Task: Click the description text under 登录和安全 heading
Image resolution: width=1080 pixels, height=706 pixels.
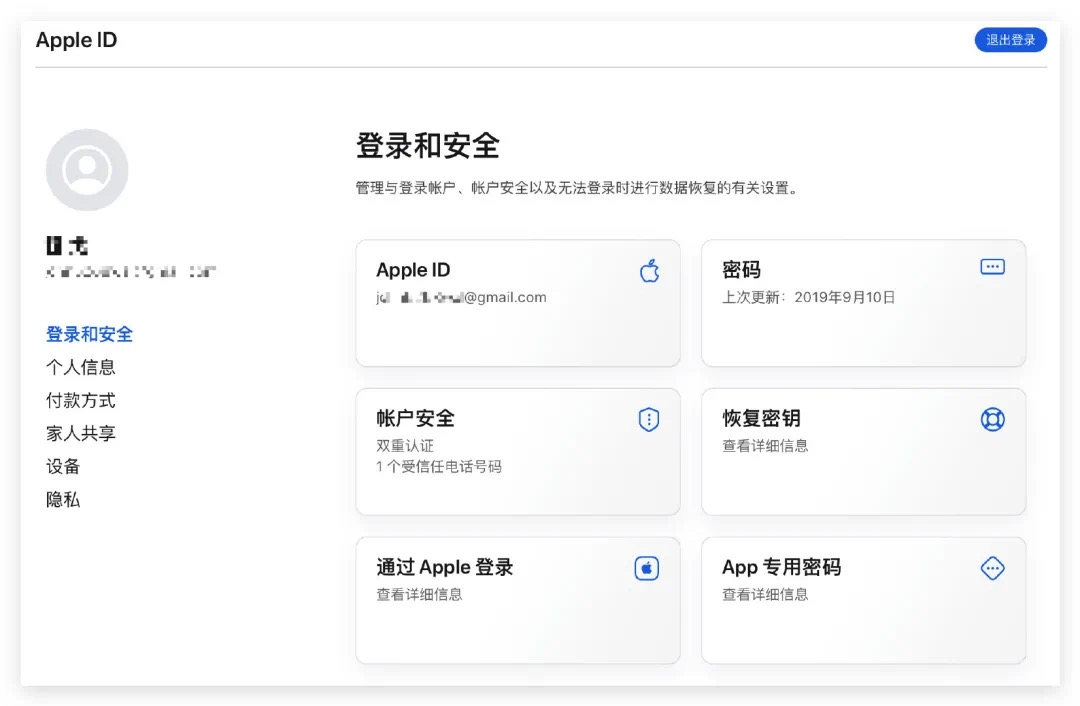Action: point(577,188)
